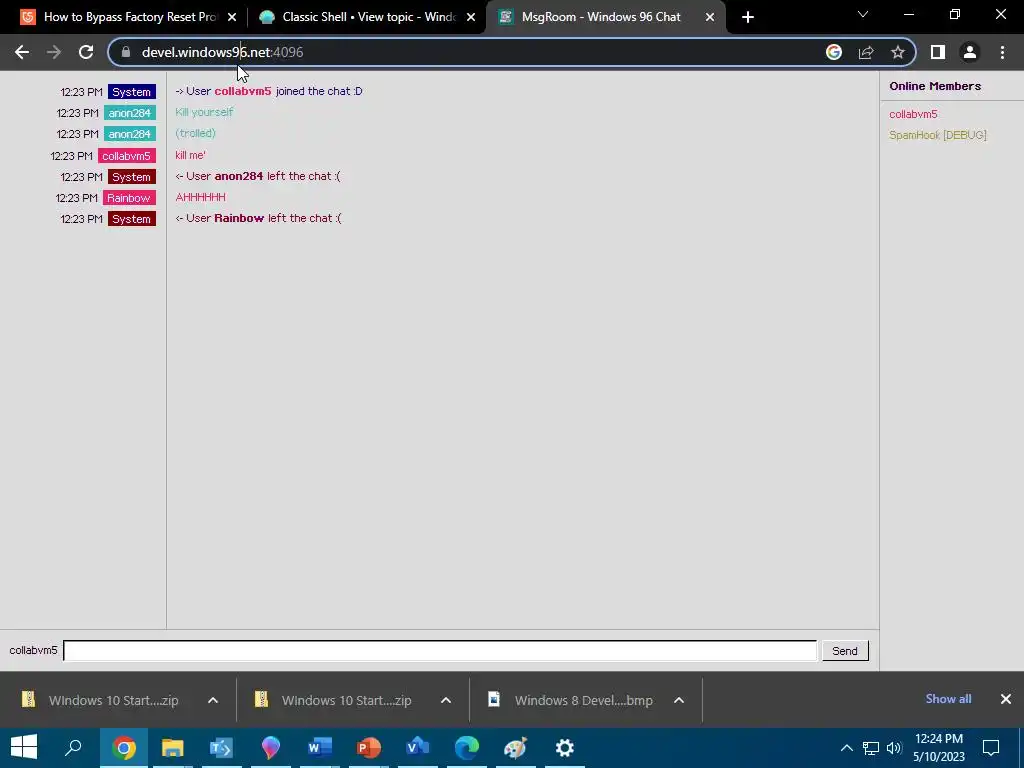1024x768 pixels.
Task: Go forward with the forward arrow
Action: tap(54, 52)
